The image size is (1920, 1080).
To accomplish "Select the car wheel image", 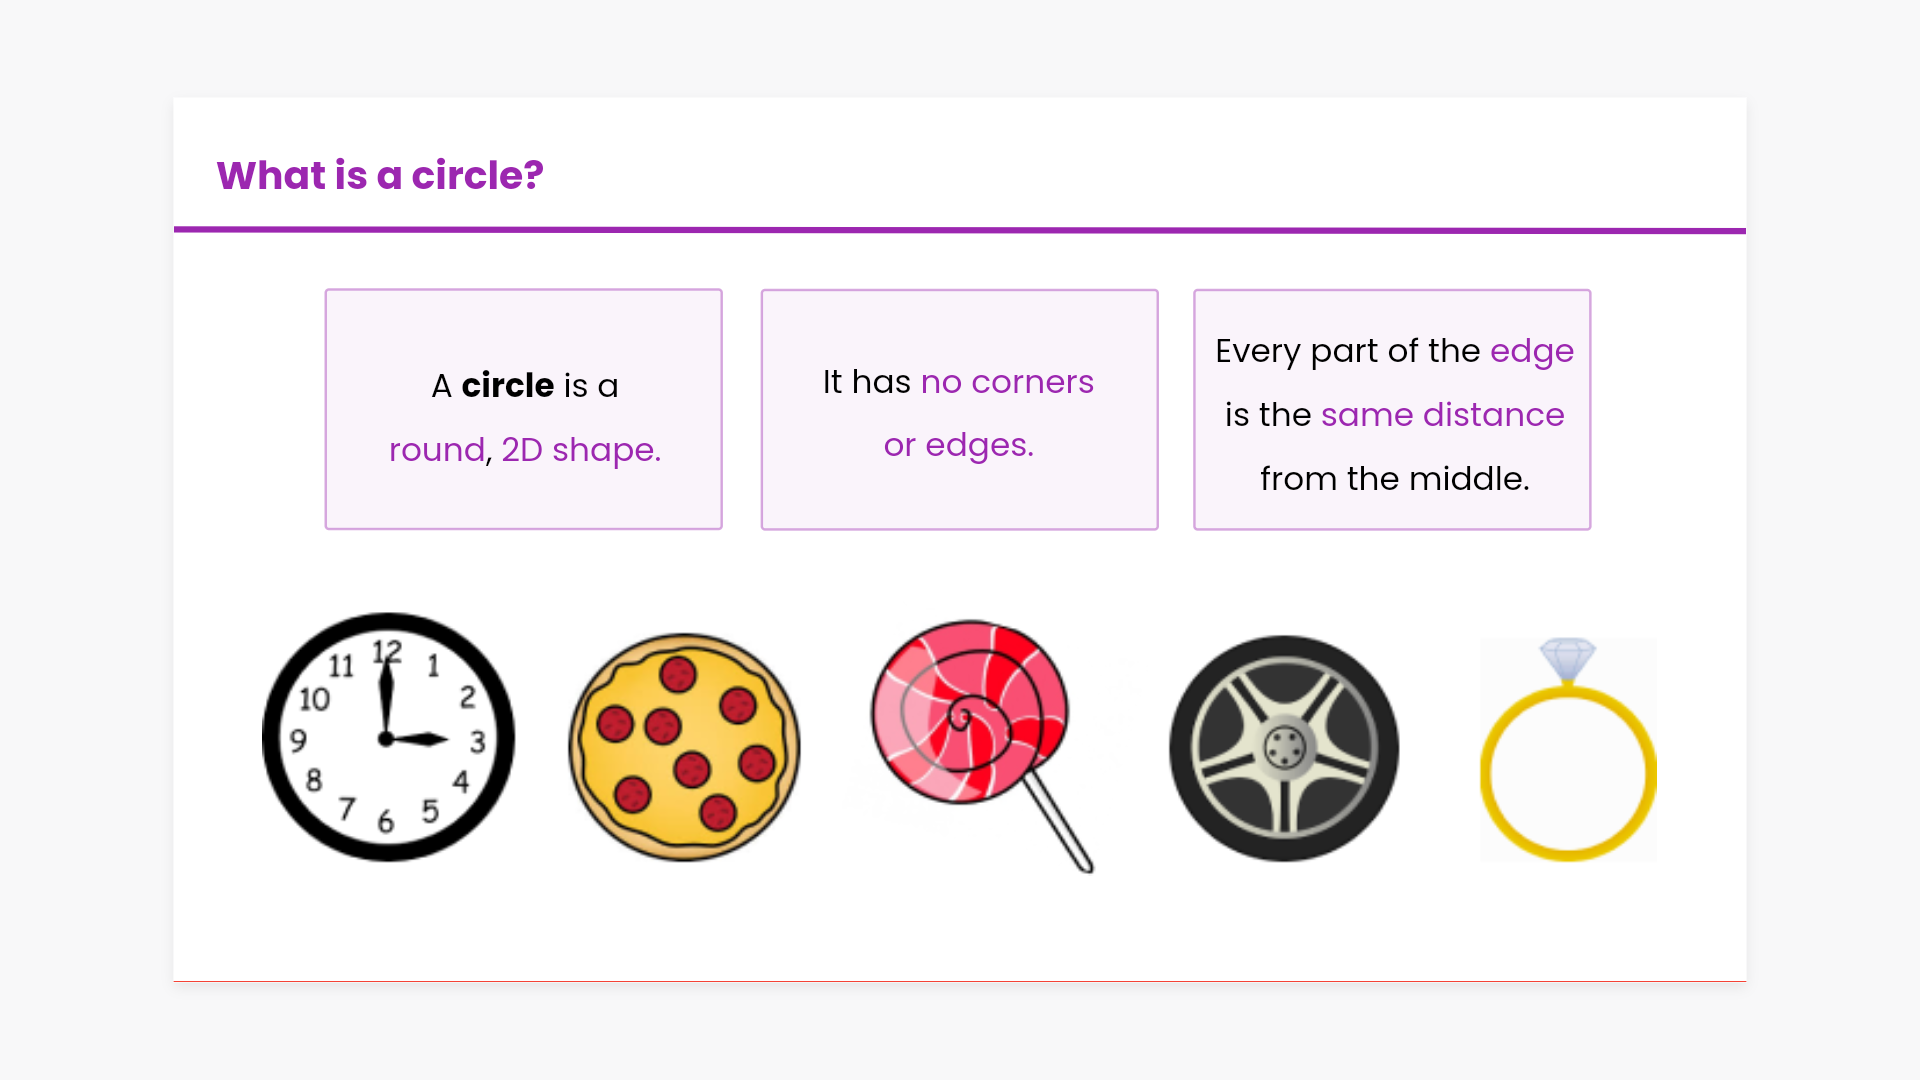I will point(1284,748).
